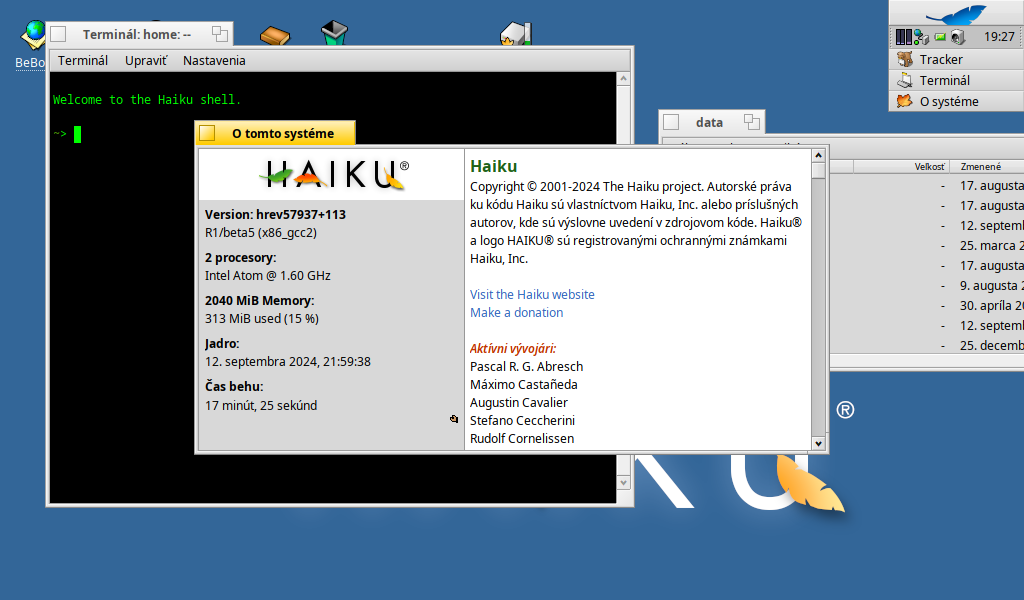Click the Terminal scrollbar down arrow

624,483
